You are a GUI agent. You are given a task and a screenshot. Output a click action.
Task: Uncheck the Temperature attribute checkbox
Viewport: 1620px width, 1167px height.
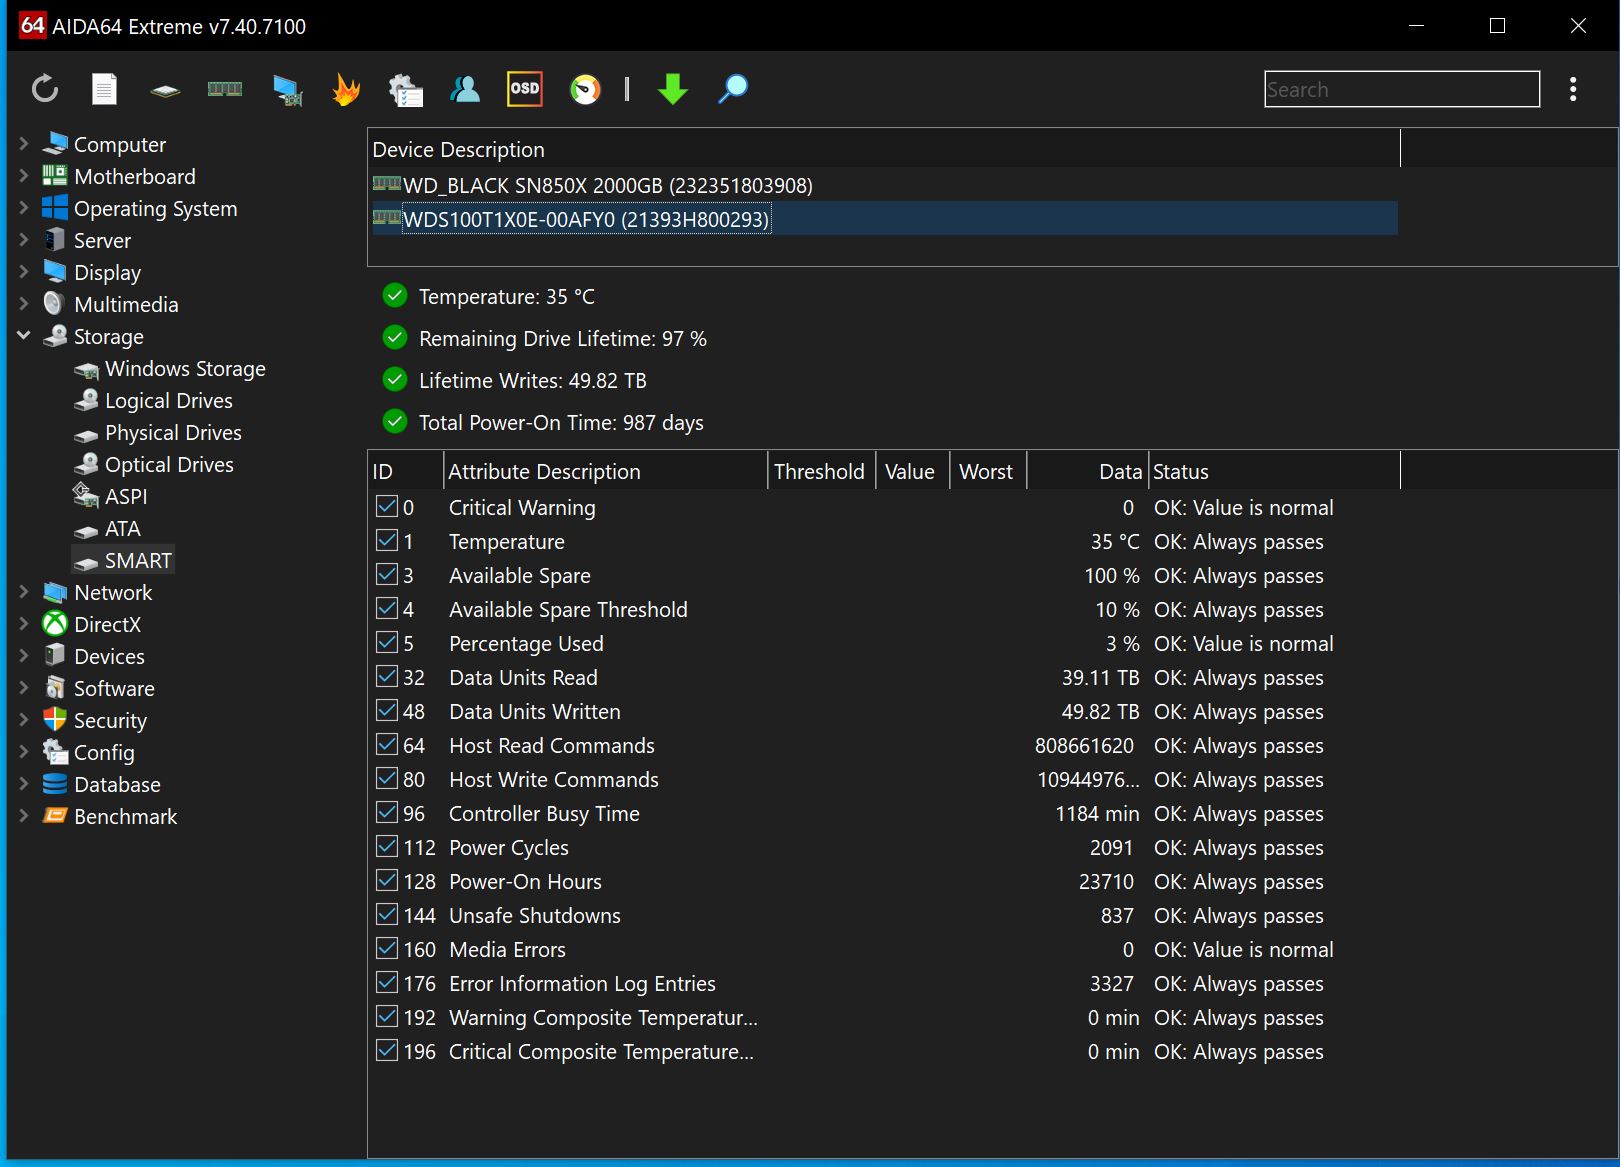[x=387, y=540]
